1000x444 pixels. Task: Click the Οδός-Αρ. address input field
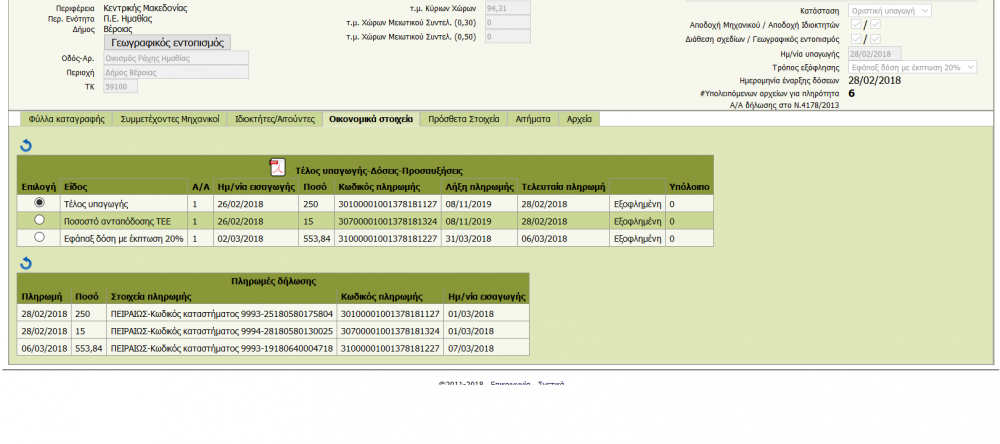(175, 58)
